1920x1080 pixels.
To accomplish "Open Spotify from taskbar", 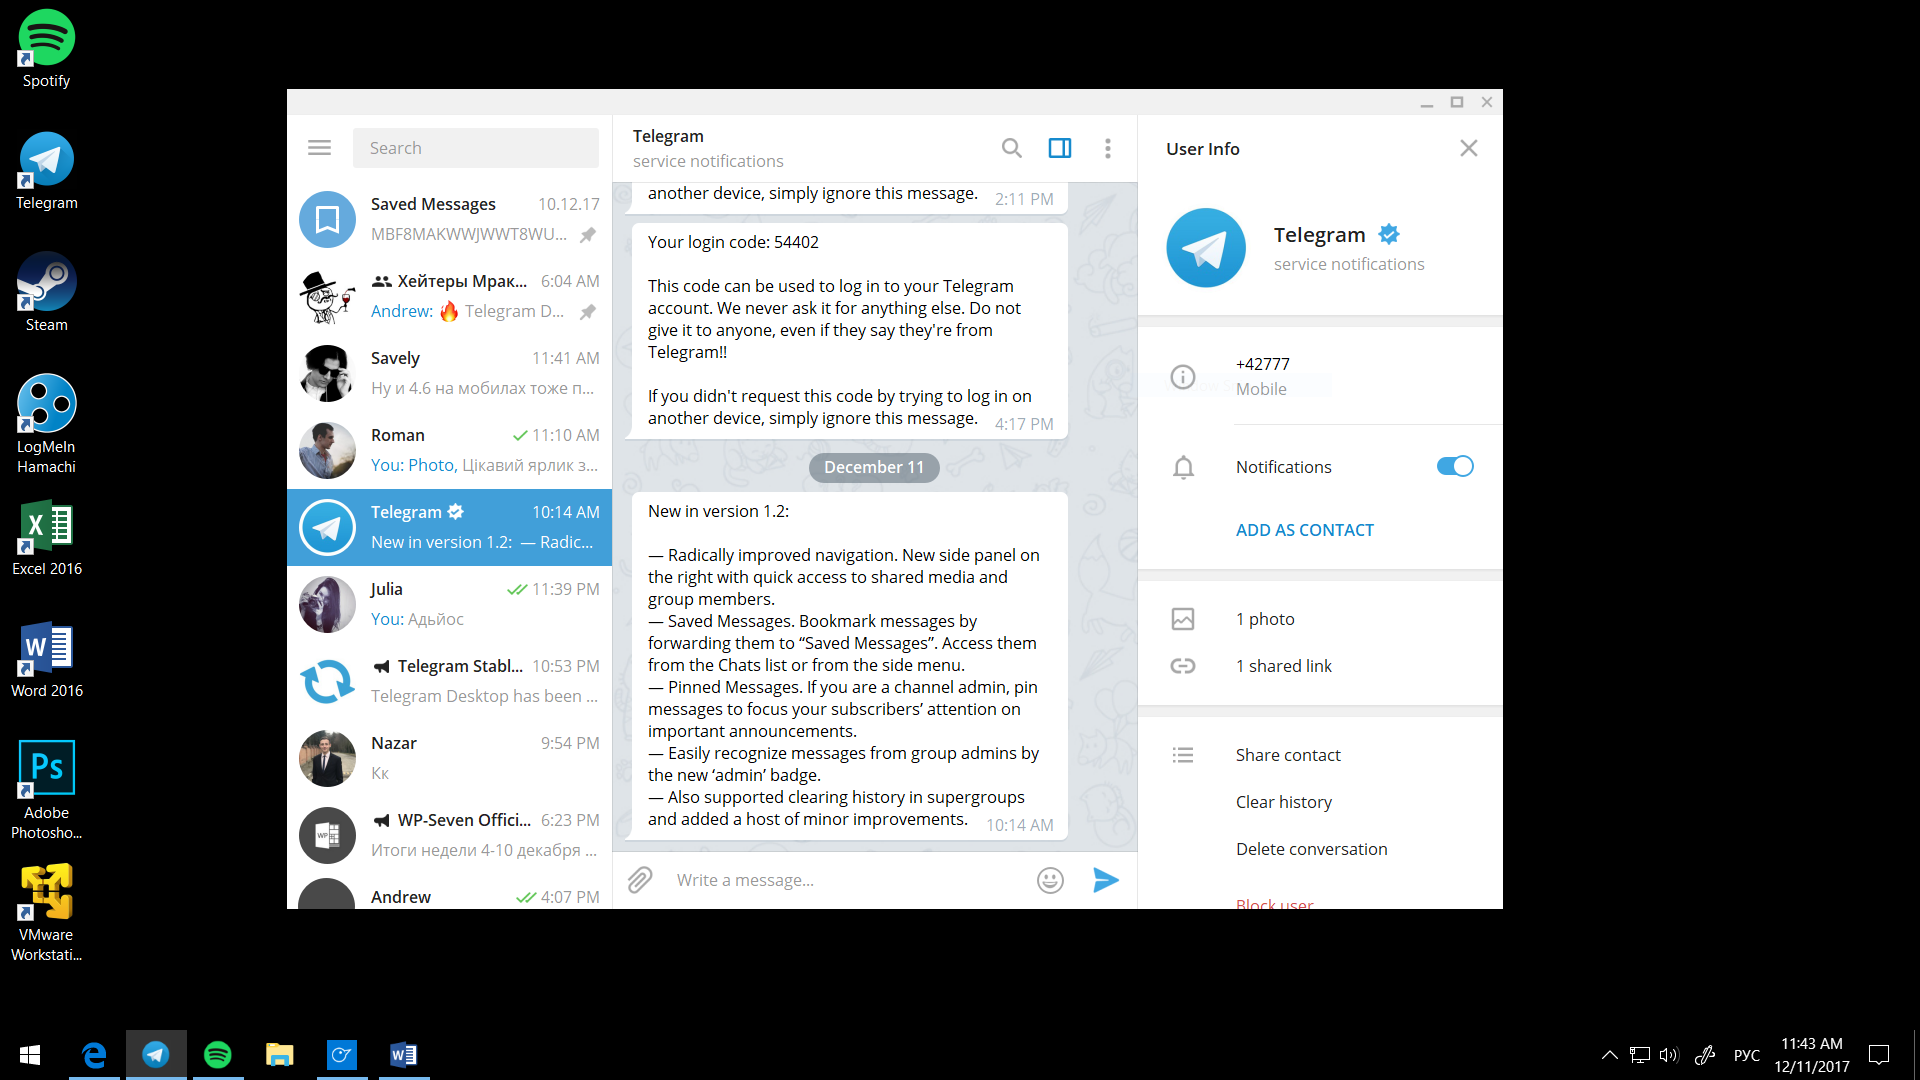I will click(218, 1054).
